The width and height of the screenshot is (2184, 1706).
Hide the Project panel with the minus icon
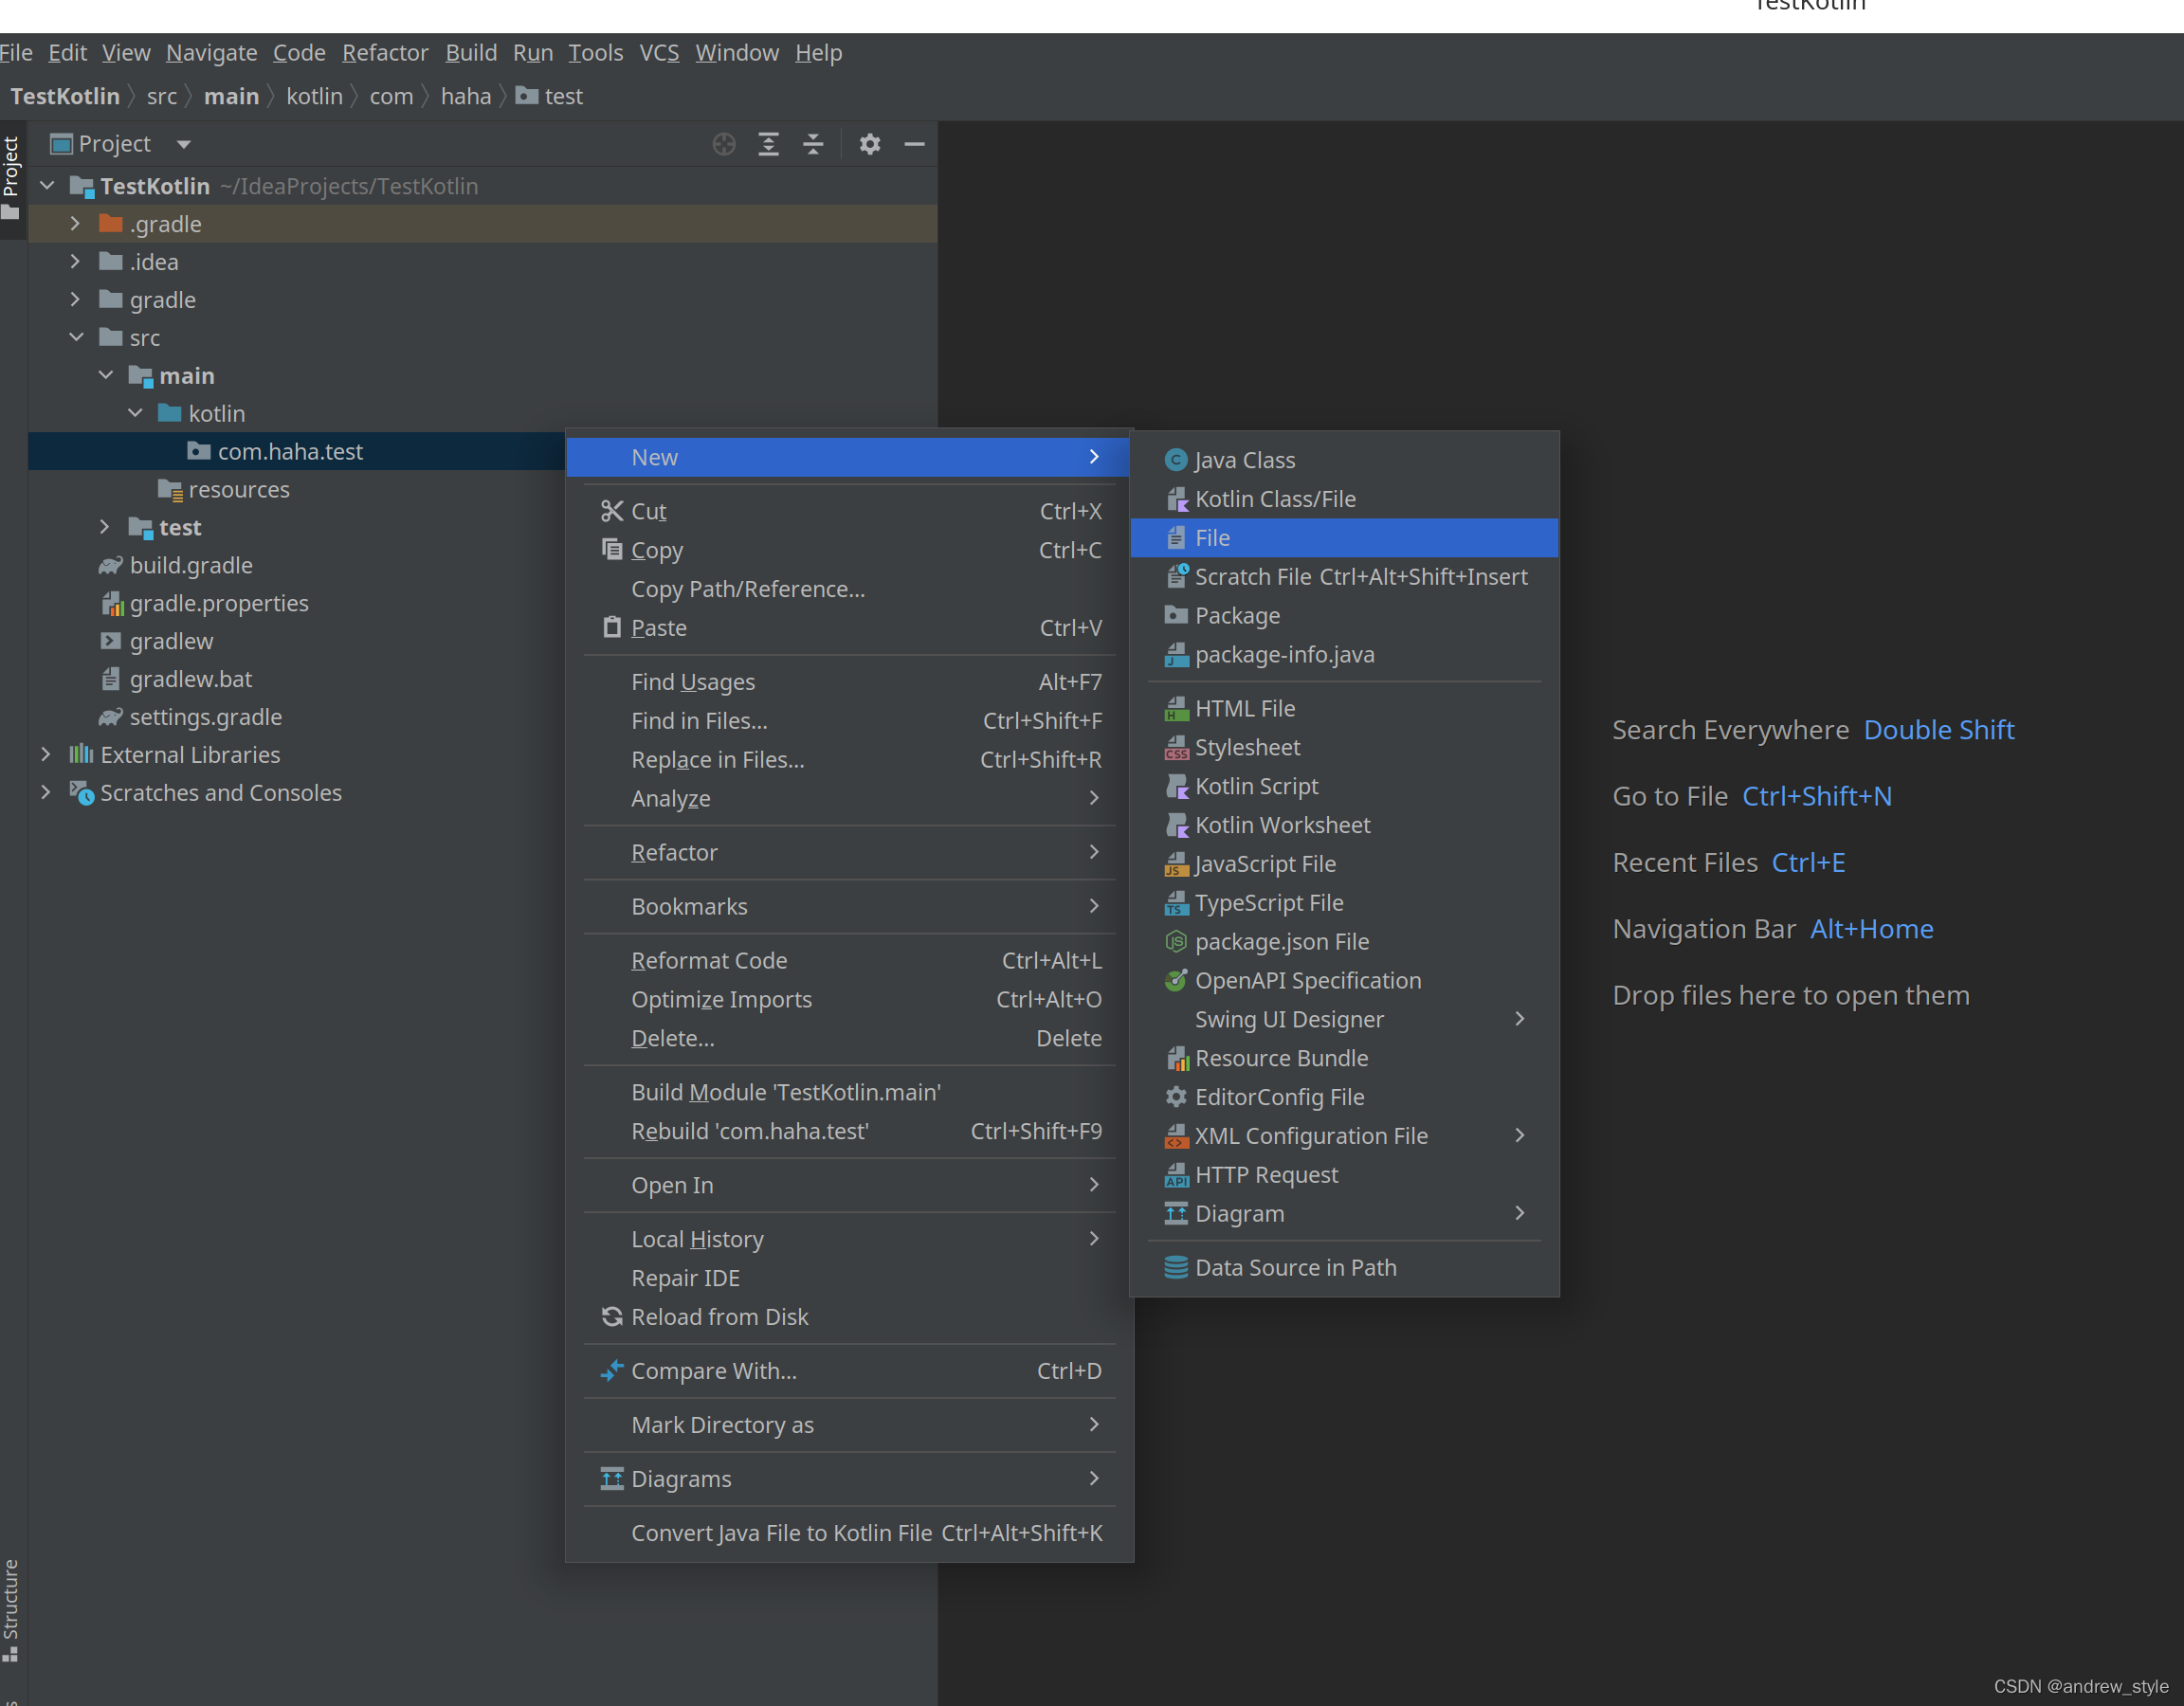click(914, 144)
